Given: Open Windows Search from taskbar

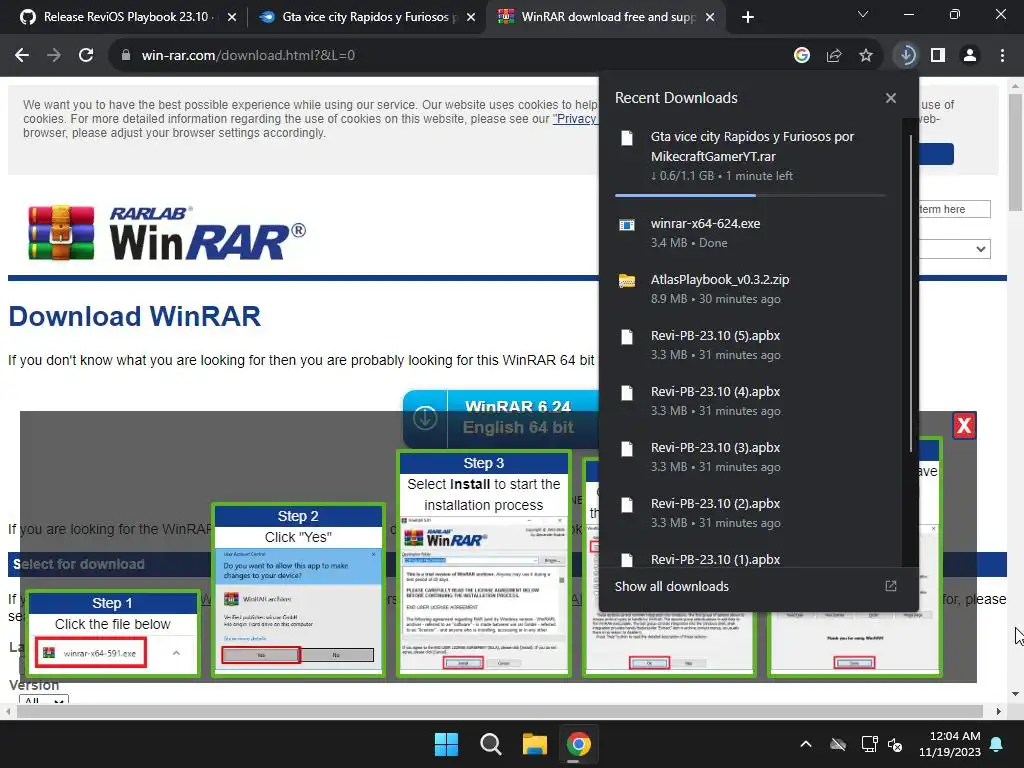Looking at the screenshot, I should click(490, 744).
